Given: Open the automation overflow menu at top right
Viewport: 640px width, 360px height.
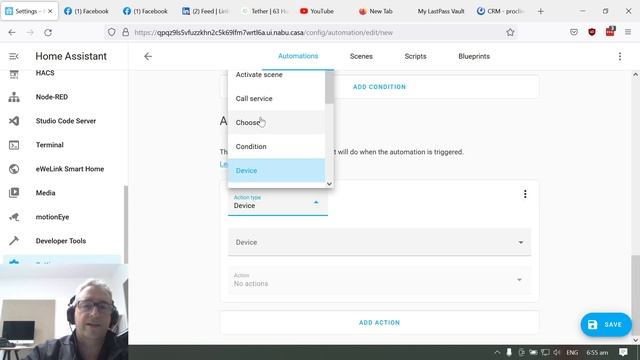Looking at the screenshot, I should tap(620, 56).
